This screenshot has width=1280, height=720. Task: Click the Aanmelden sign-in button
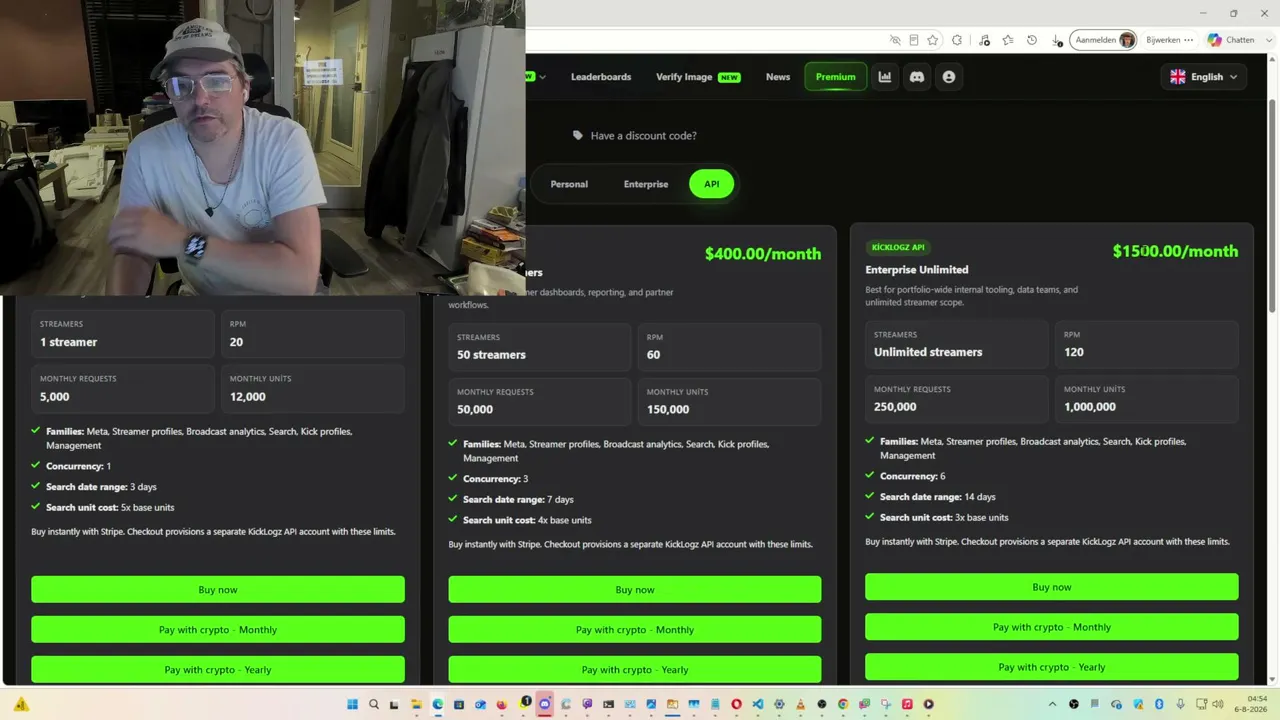click(1104, 40)
